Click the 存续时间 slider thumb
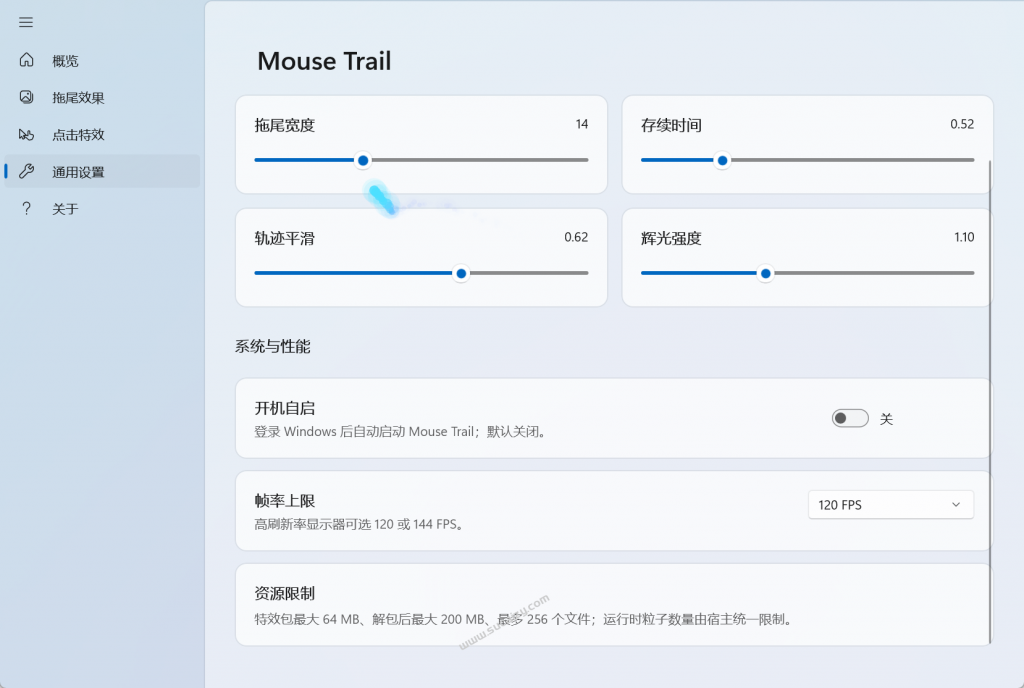Viewport: 1024px width, 688px height. (722, 160)
